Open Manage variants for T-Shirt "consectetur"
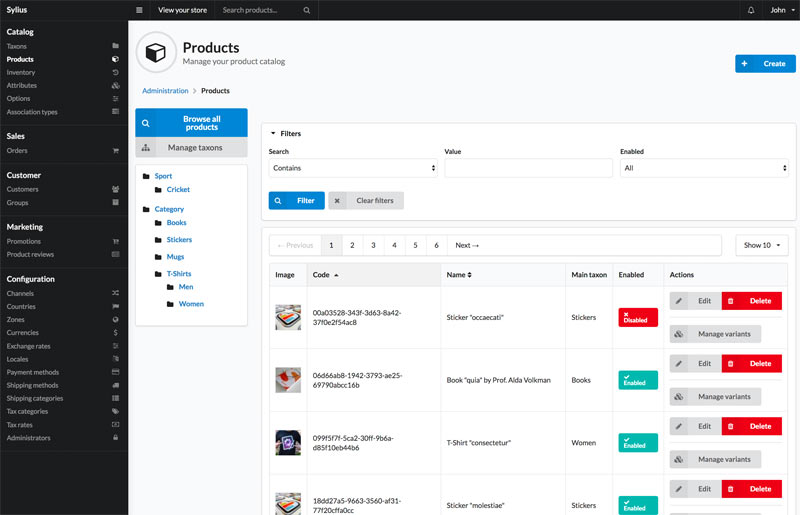800x515 pixels. pos(715,459)
